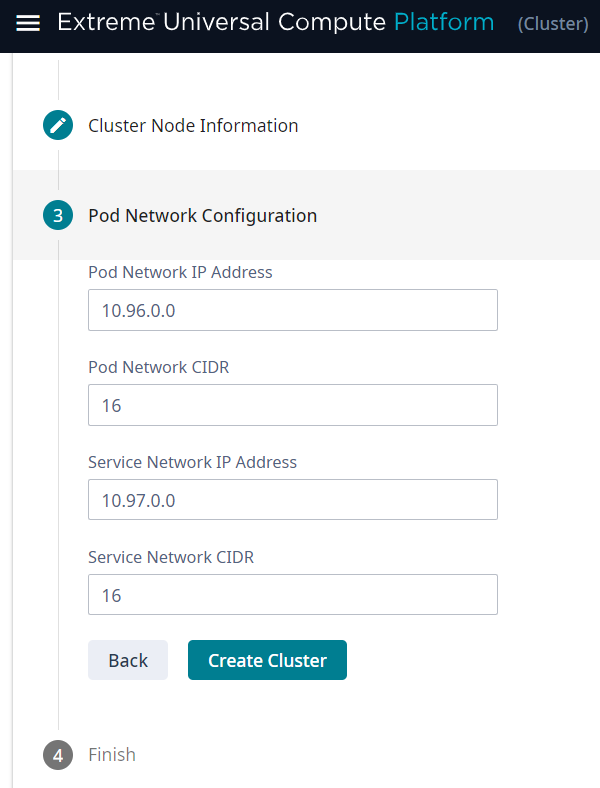Click the step 4 number circle
The height and width of the screenshot is (788, 600).
(58, 755)
